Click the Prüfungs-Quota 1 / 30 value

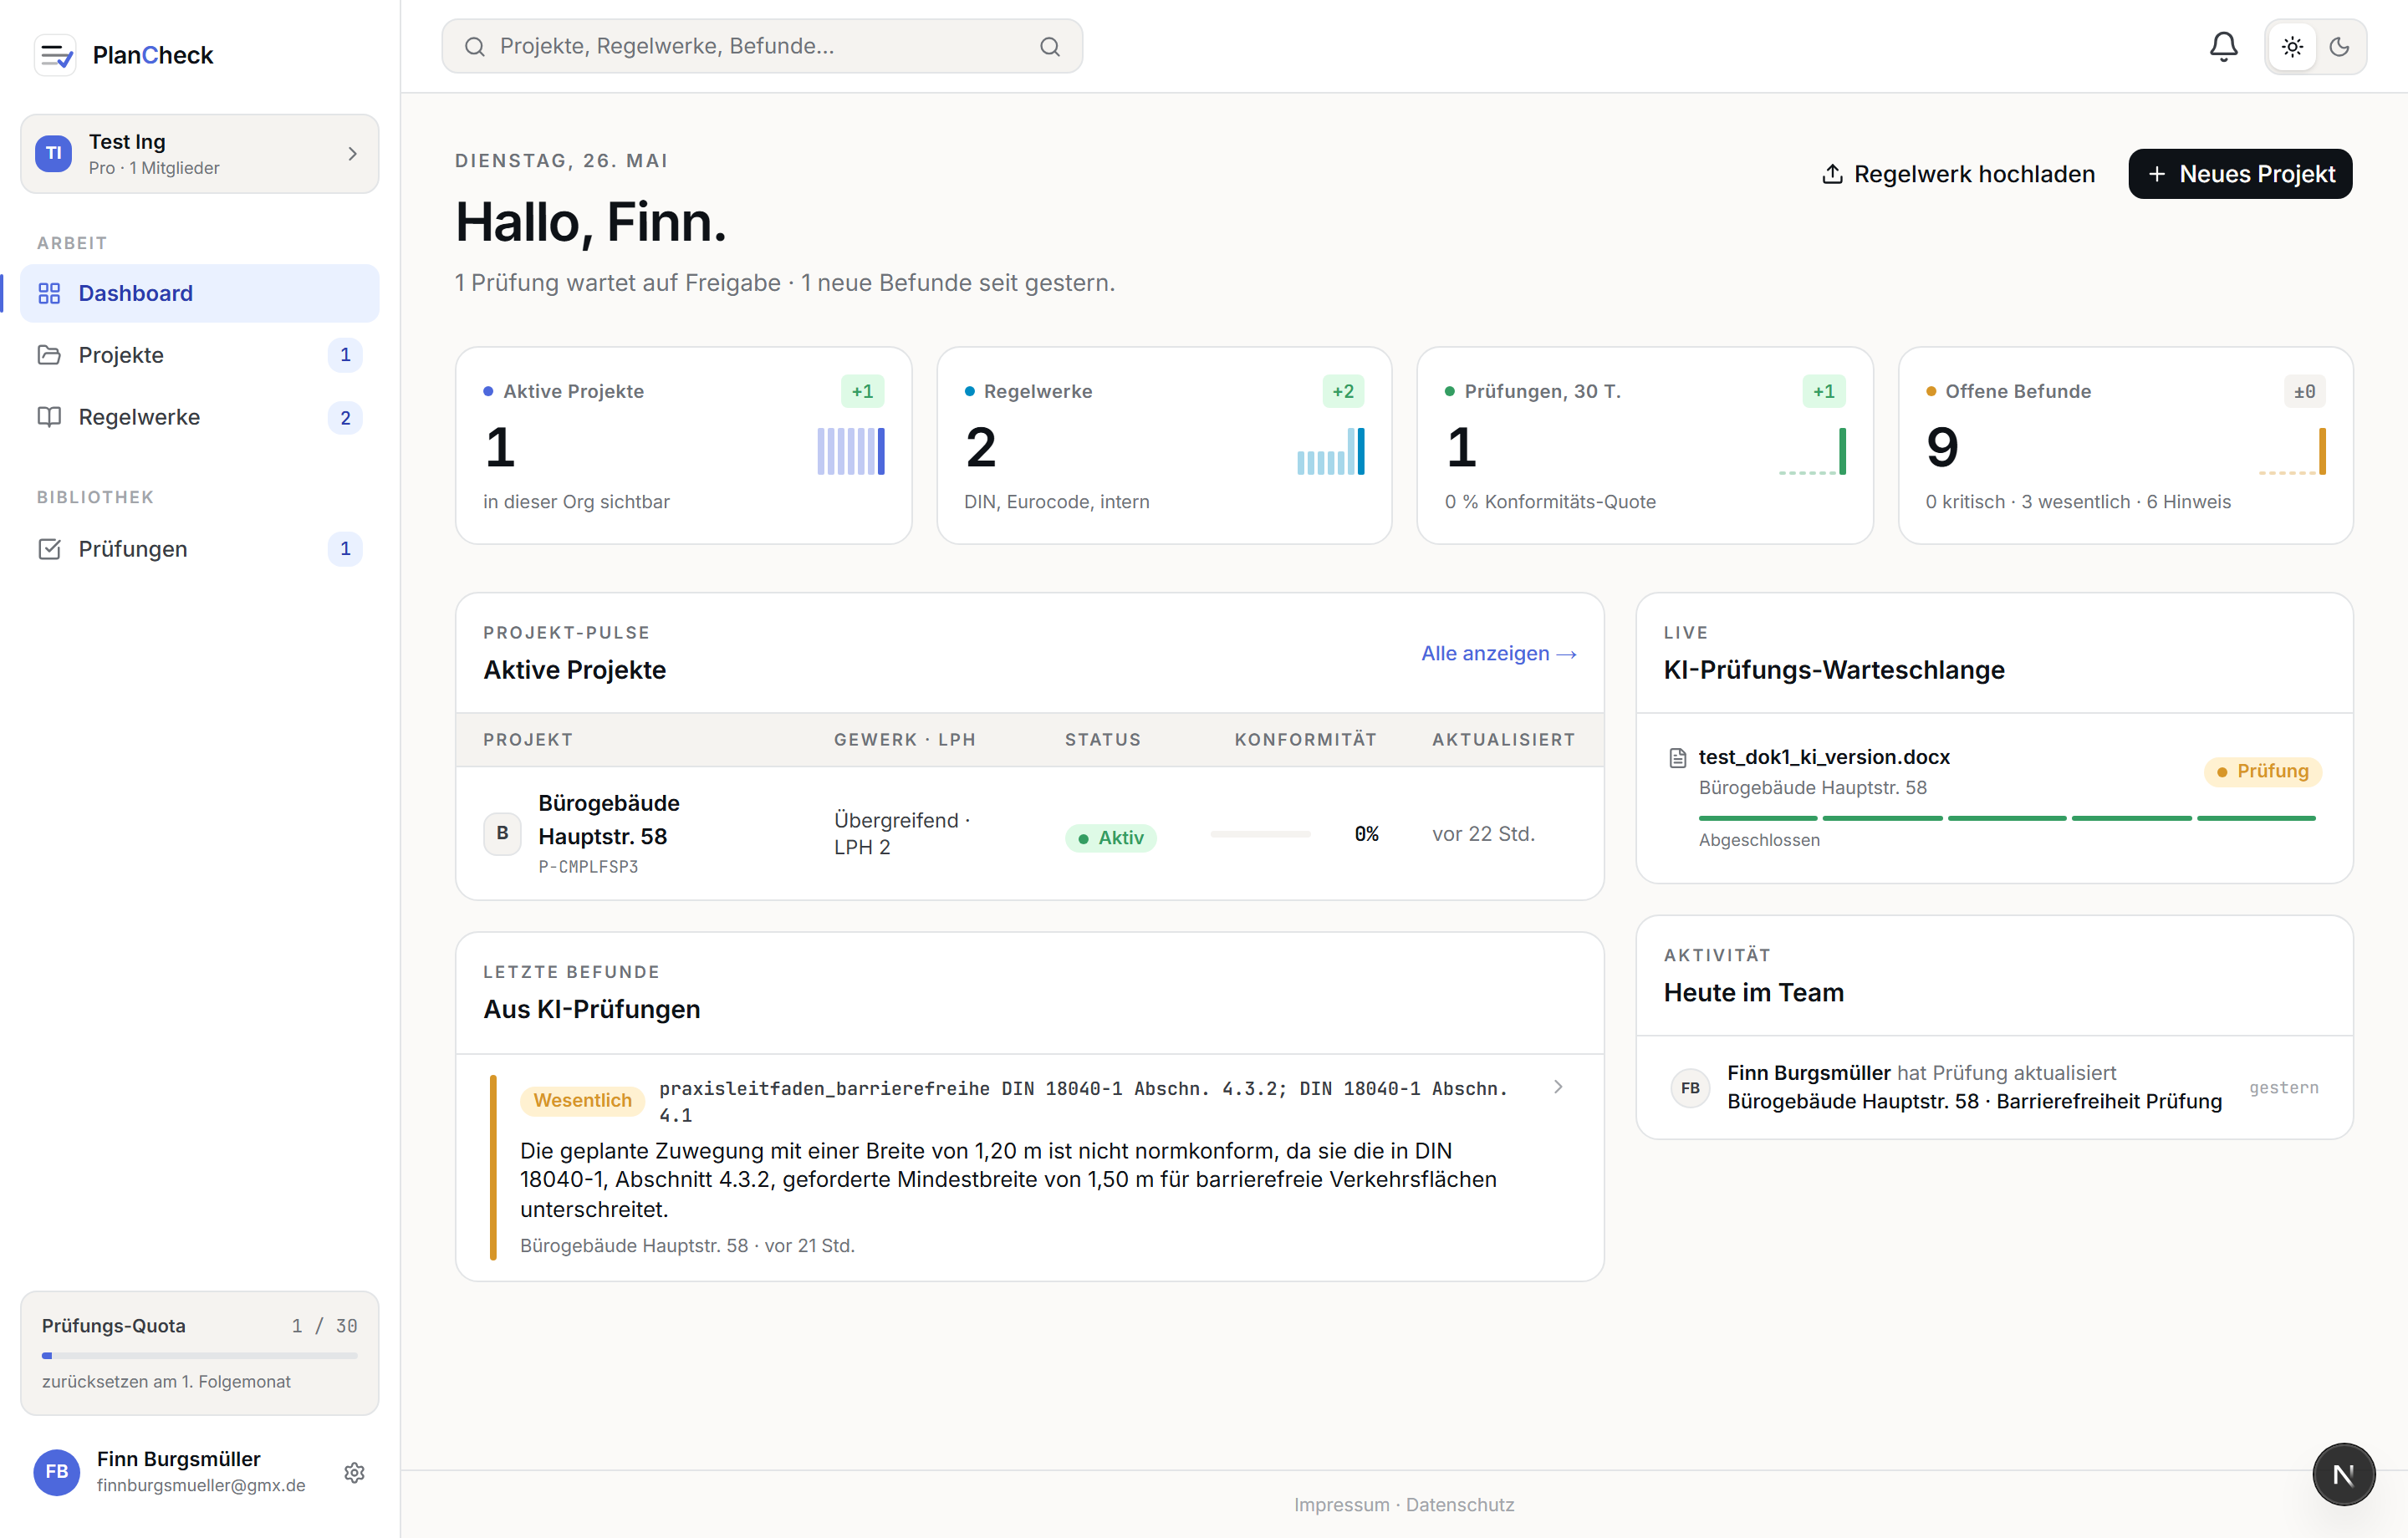pos(324,1326)
